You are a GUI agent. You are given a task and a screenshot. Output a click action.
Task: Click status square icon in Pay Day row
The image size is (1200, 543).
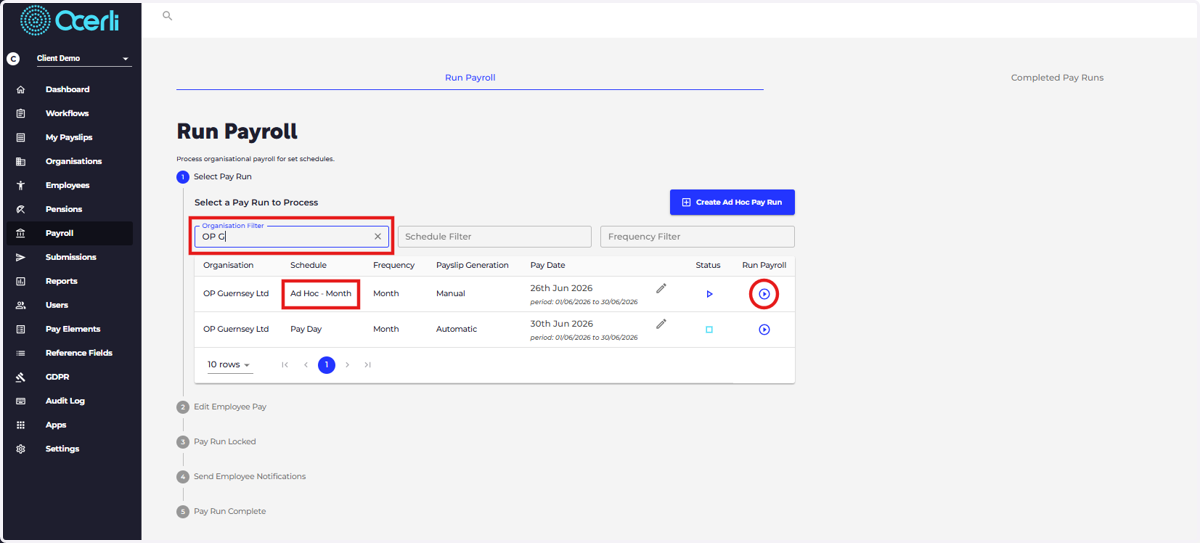pos(709,329)
